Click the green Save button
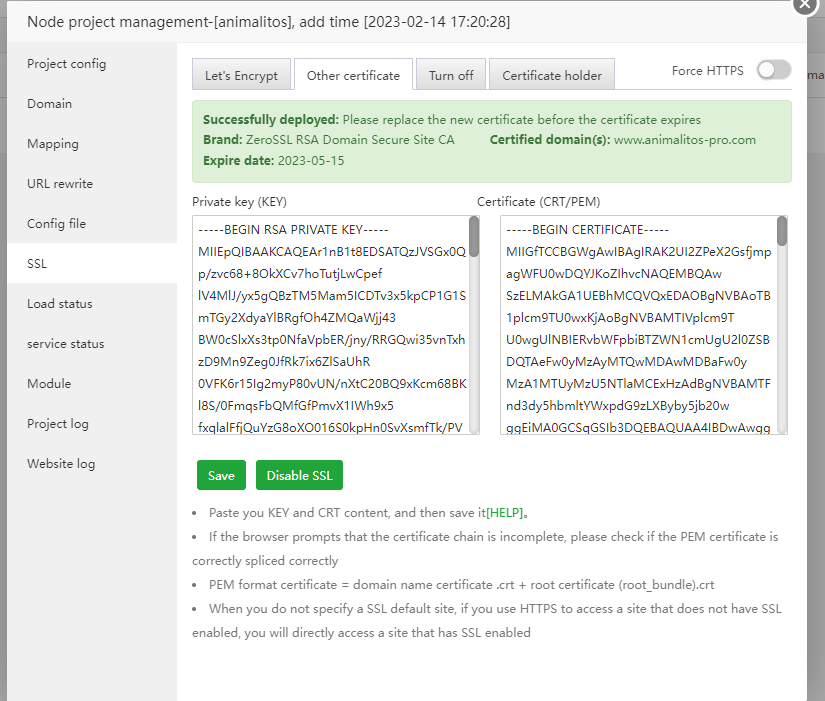 coord(221,476)
